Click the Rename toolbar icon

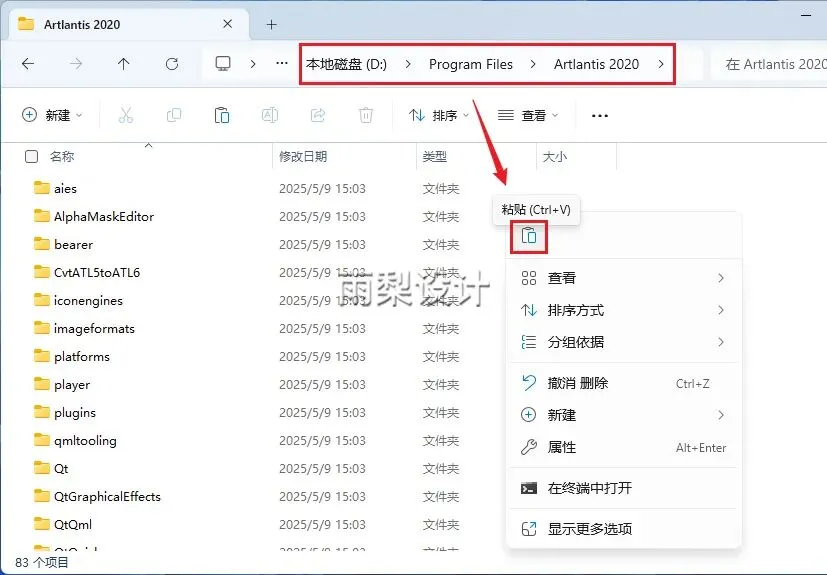click(x=270, y=115)
